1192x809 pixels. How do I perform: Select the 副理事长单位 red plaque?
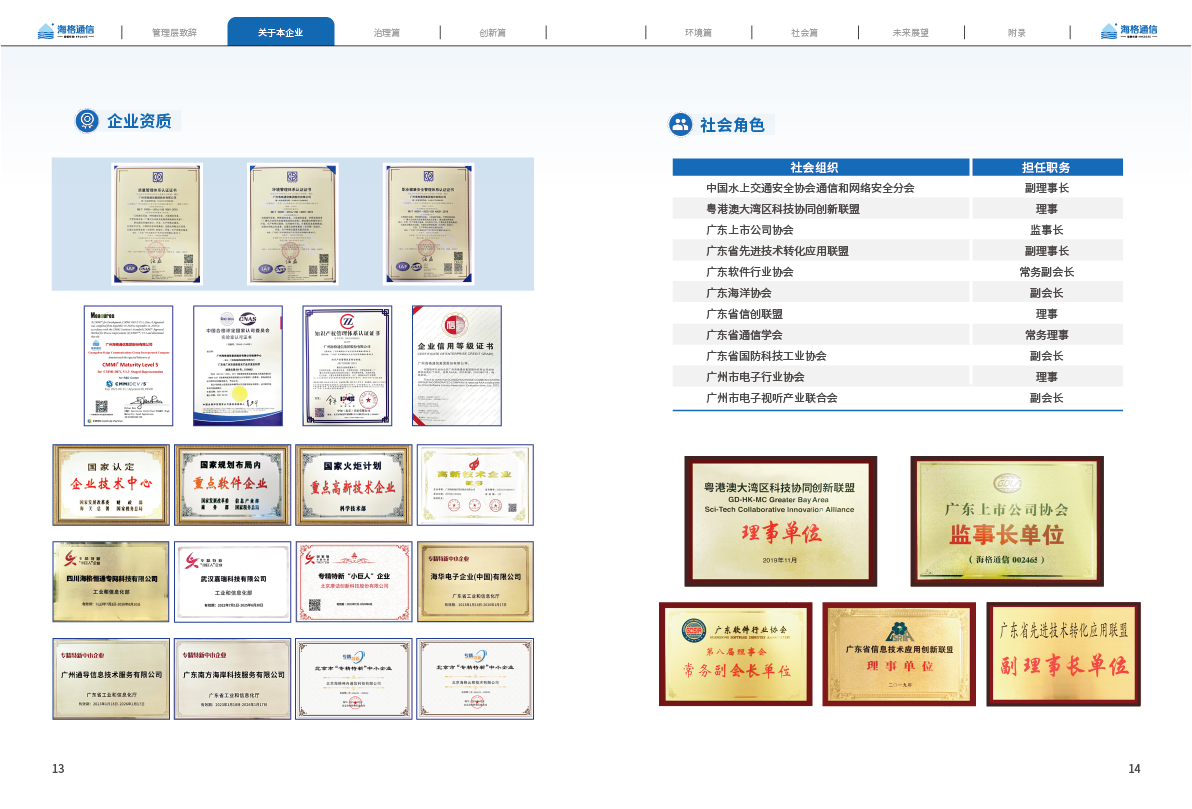(1063, 654)
